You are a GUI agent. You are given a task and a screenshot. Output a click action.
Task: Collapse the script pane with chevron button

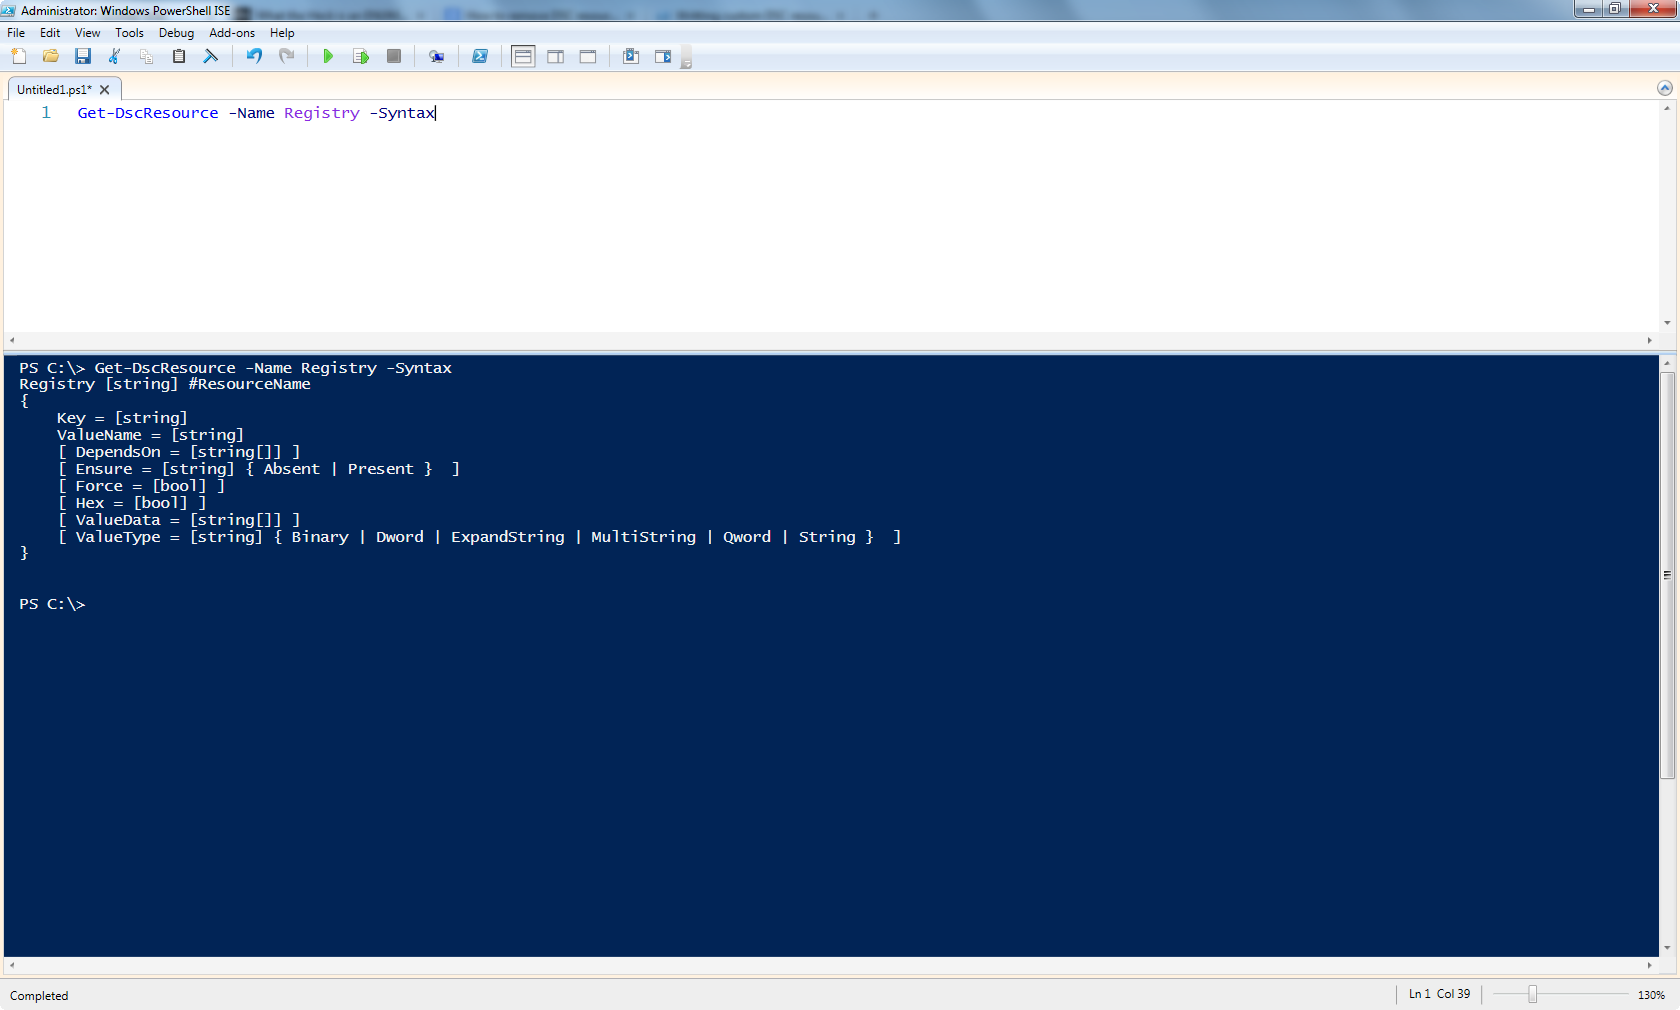(x=1665, y=88)
